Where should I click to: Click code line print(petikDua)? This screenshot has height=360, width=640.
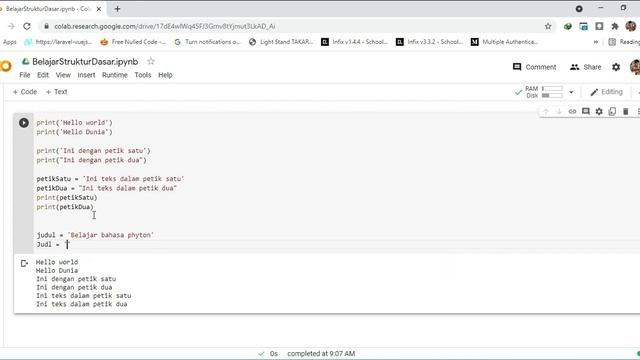(65, 207)
